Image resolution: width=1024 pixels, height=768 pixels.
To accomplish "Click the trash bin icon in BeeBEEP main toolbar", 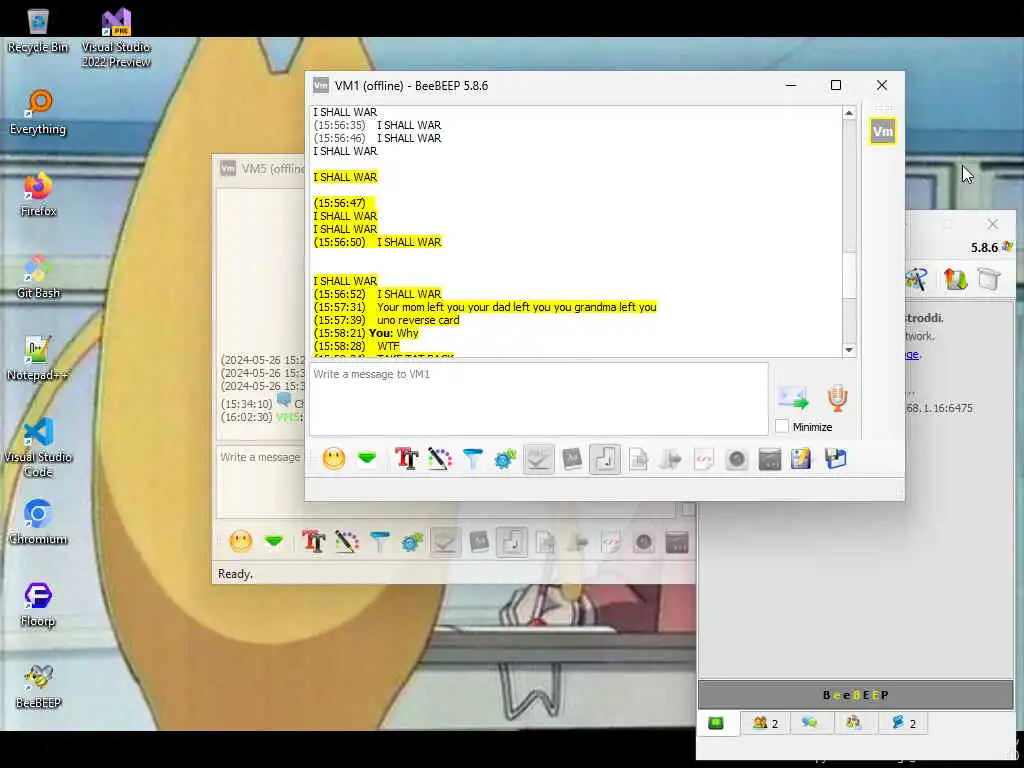I will pos(989,280).
